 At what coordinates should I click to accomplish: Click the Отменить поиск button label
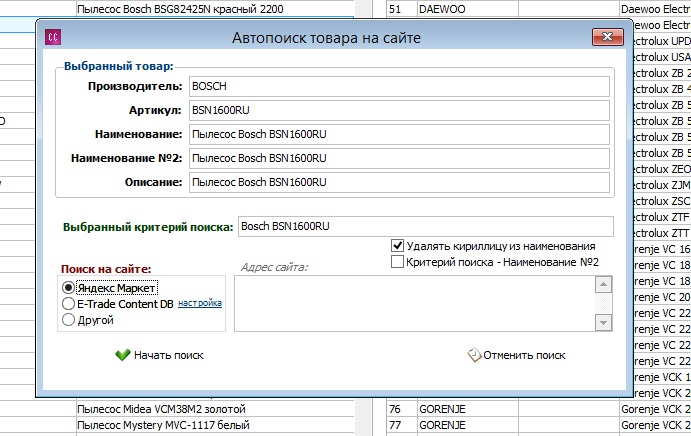click(524, 355)
